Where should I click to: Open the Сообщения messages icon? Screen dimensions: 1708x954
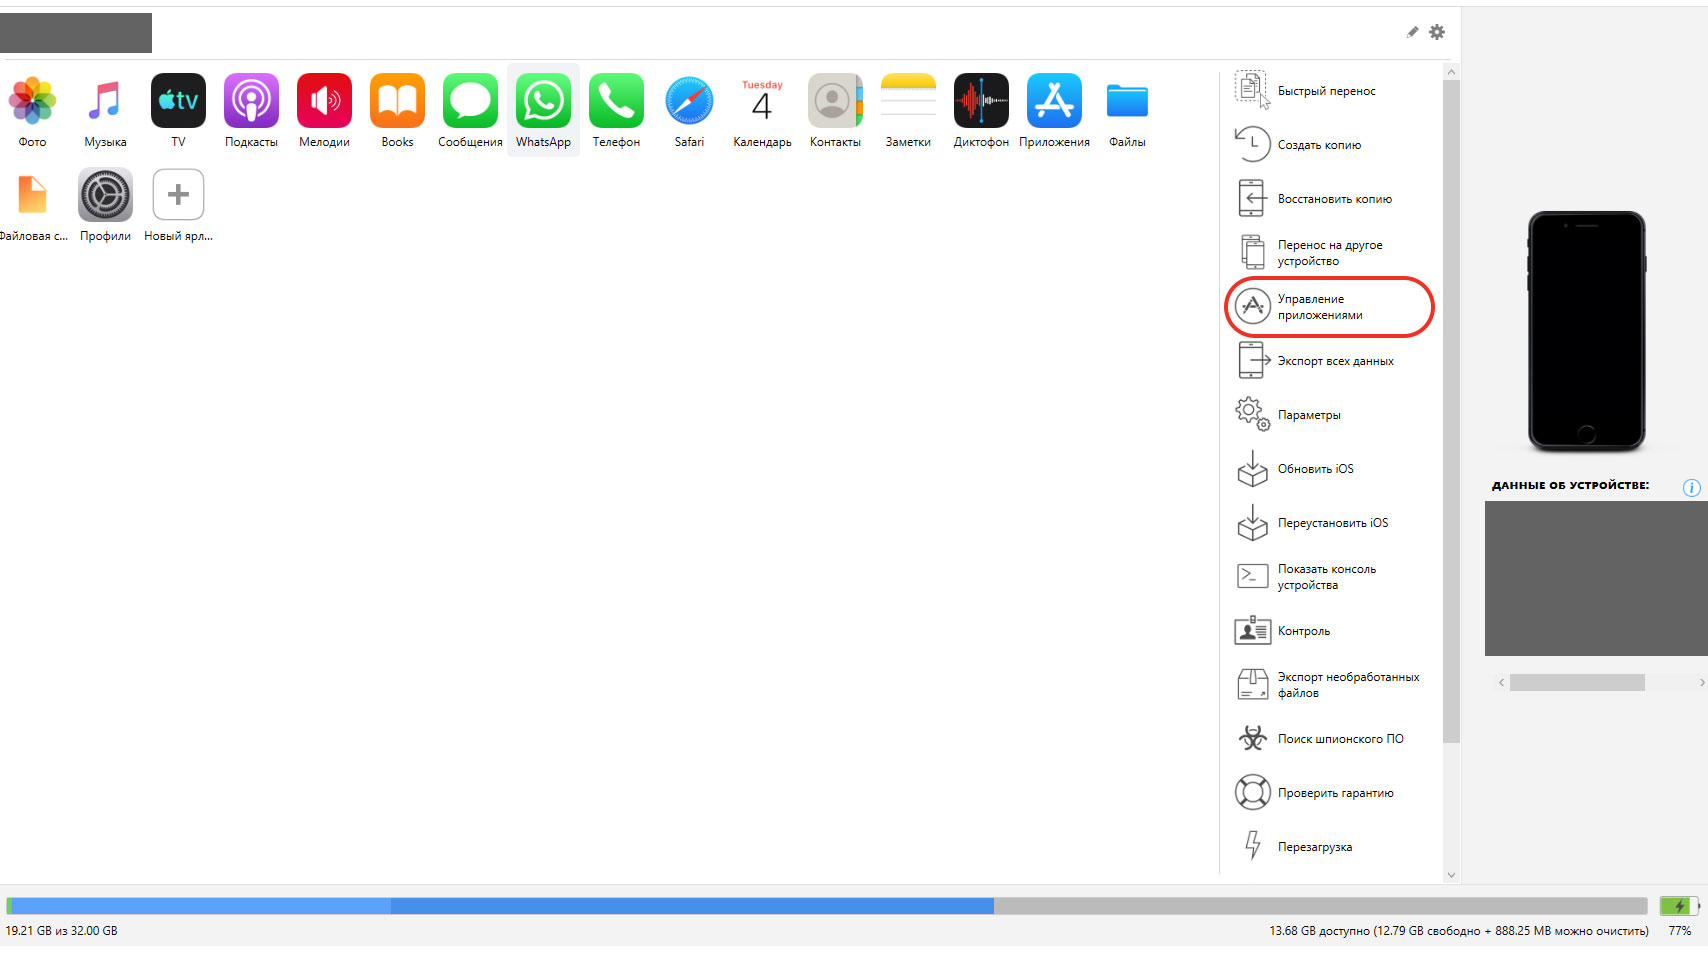470,101
